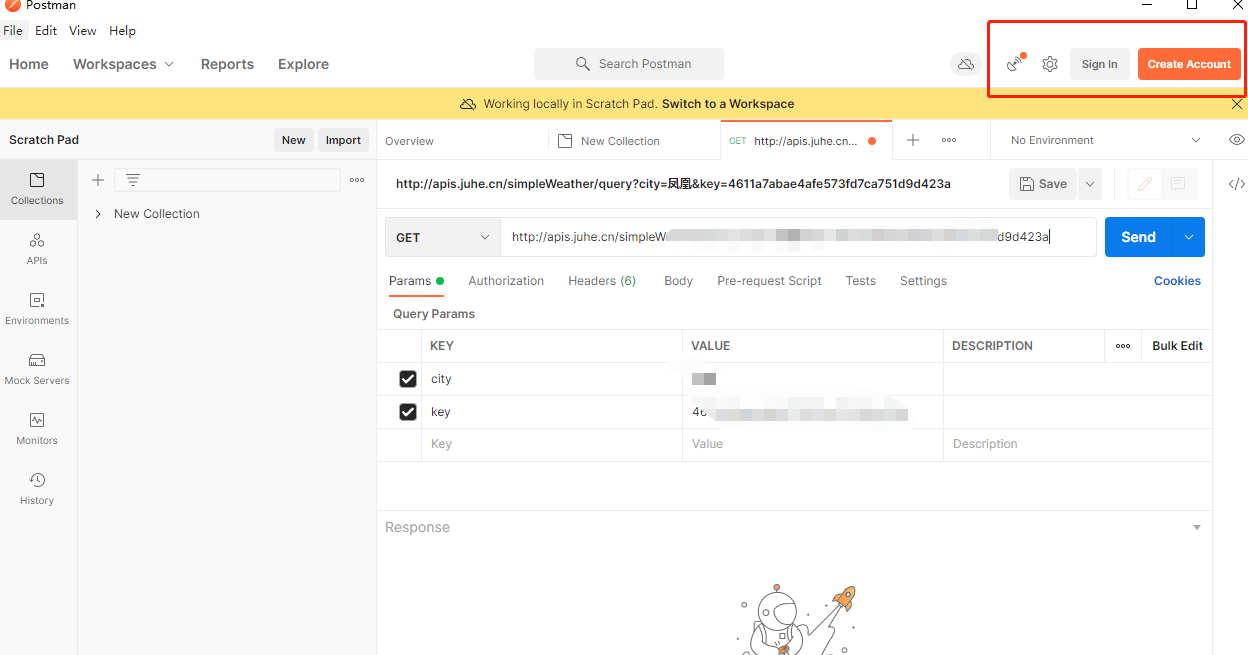Click the Bulk Edit link

1177,346
